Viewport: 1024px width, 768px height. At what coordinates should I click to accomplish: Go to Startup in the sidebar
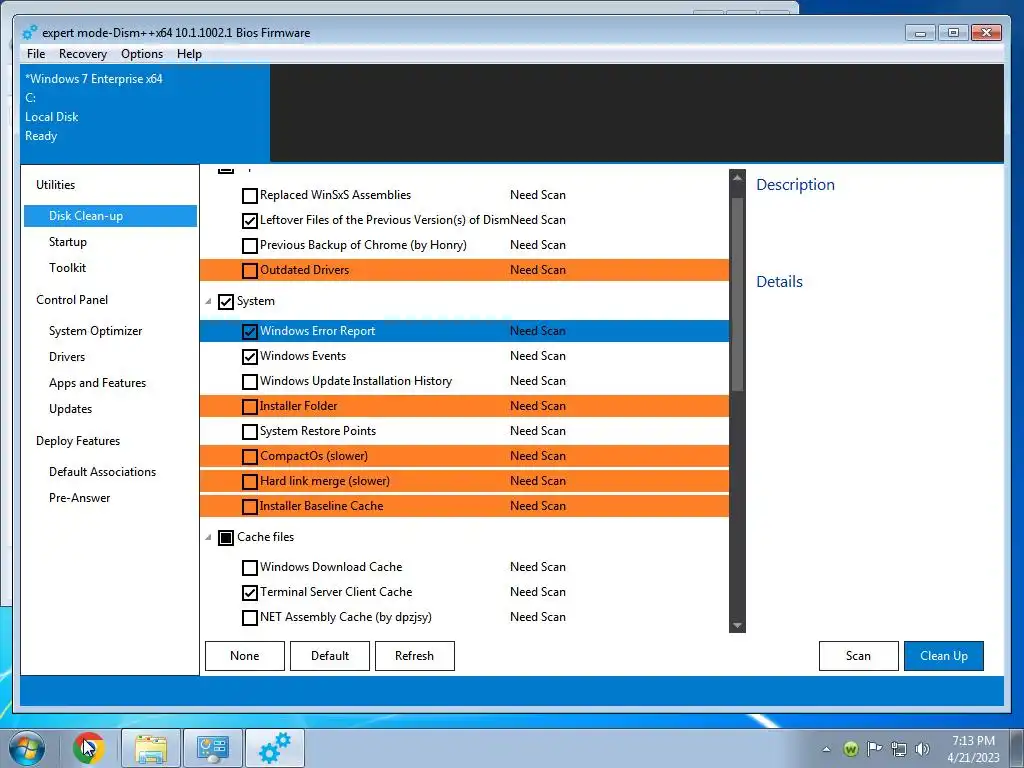[x=68, y=242]
